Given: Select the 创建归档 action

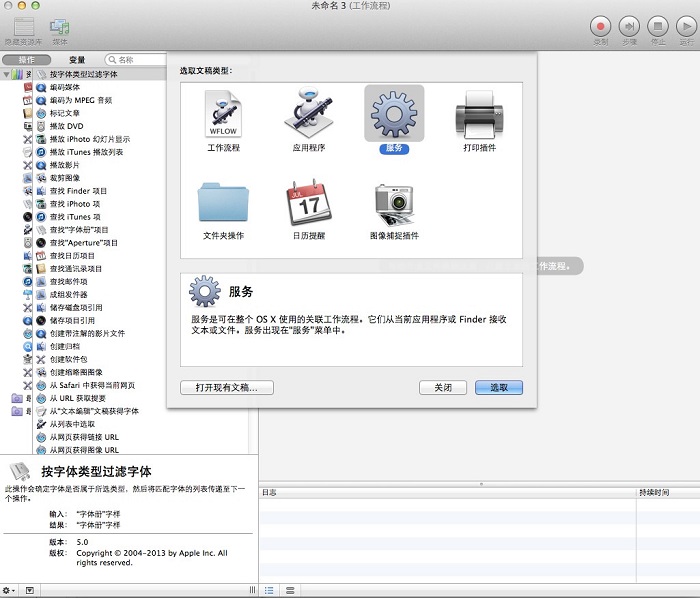Looking at the screenshot, I should tap(100, 346).
